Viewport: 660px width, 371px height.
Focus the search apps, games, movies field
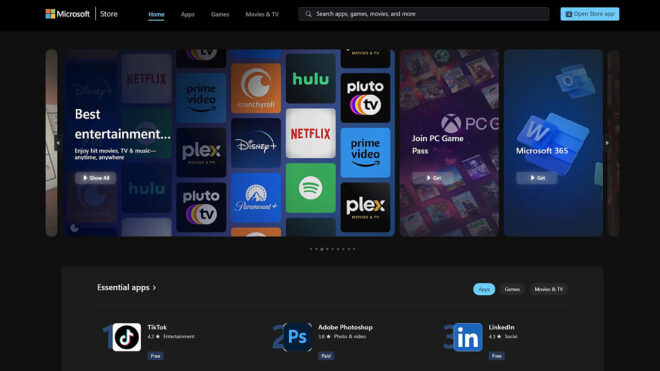tap(423, 14)
